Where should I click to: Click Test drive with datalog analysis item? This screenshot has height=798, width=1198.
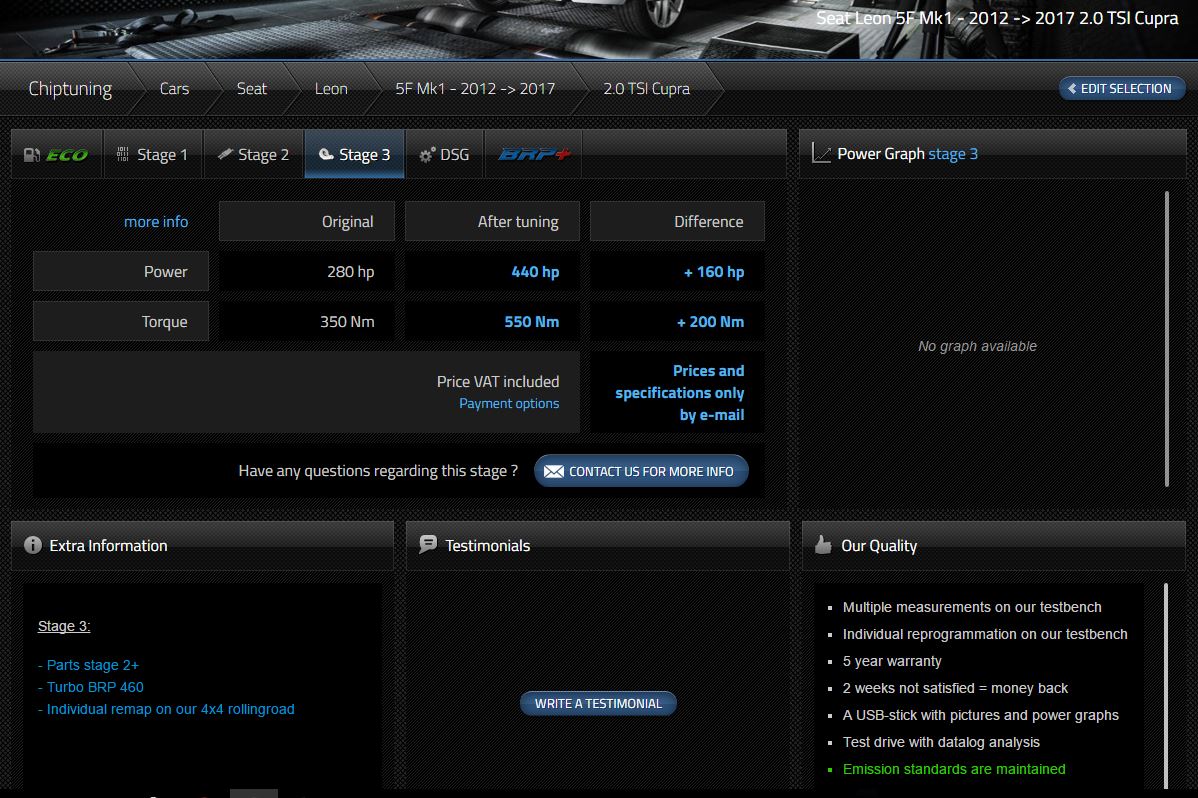(x=941, y=742)
